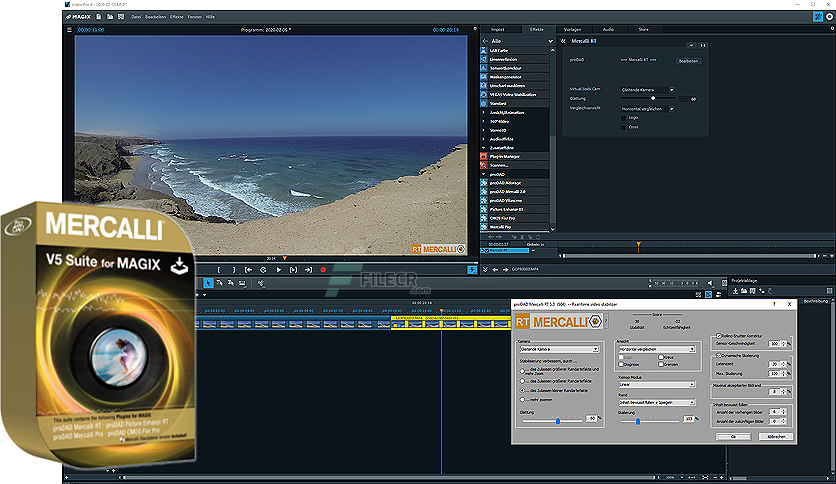Toggle Dynamische Skalierung checkbox

717,355
